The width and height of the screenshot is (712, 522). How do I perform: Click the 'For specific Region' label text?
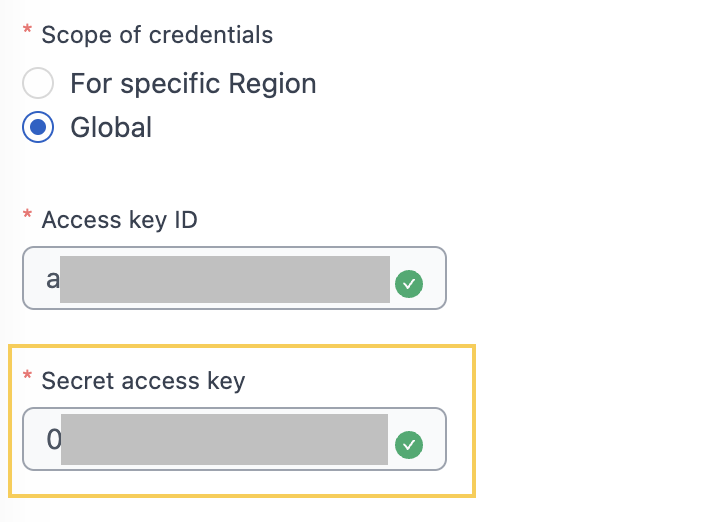pyautogui.click(x=193, y=84)
